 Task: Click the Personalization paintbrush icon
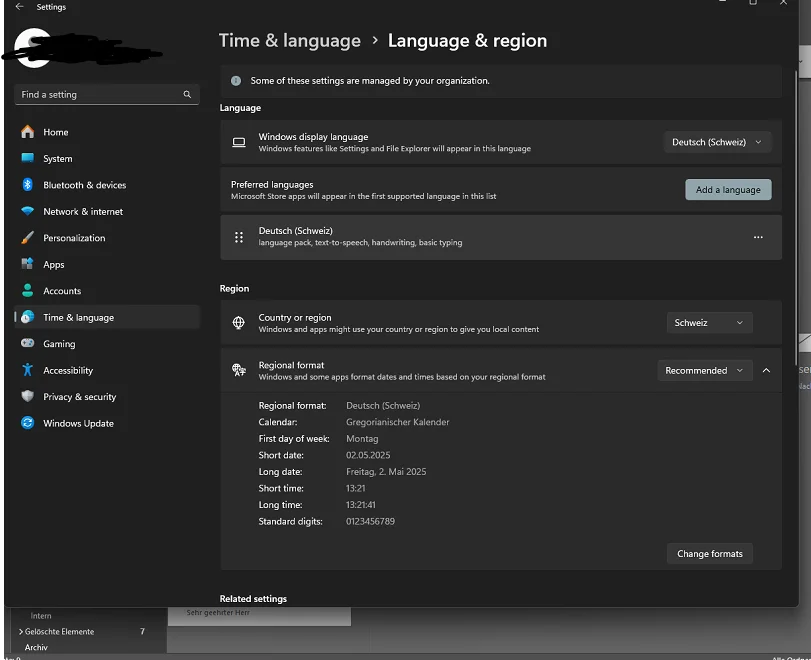pos(28,237)
